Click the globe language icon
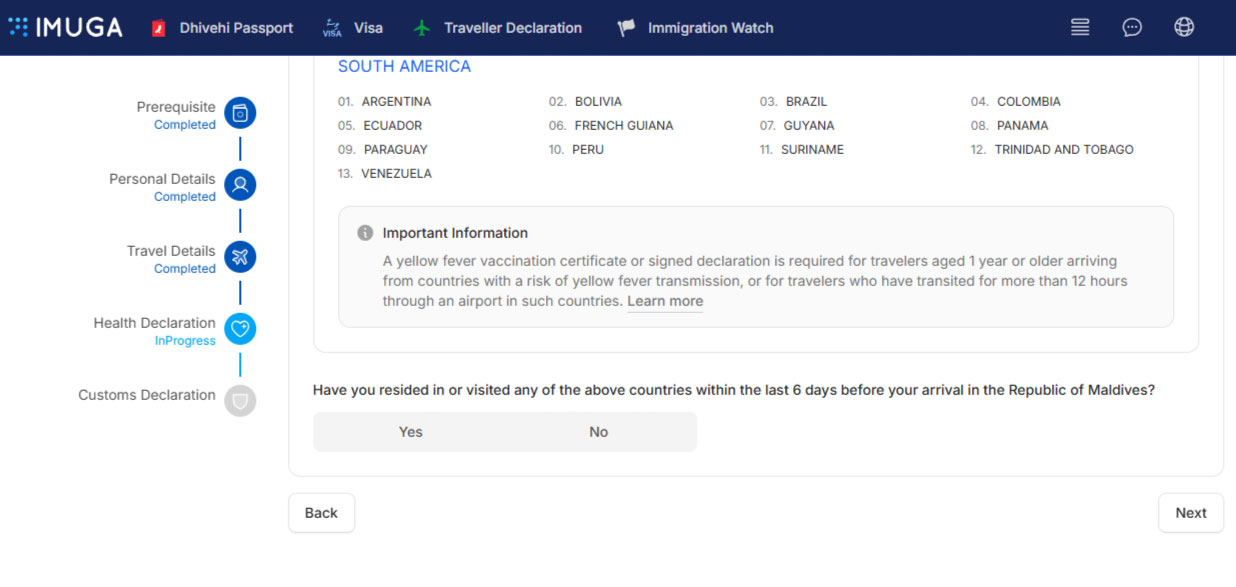 pyautogui.click(x=1184, y=27)
